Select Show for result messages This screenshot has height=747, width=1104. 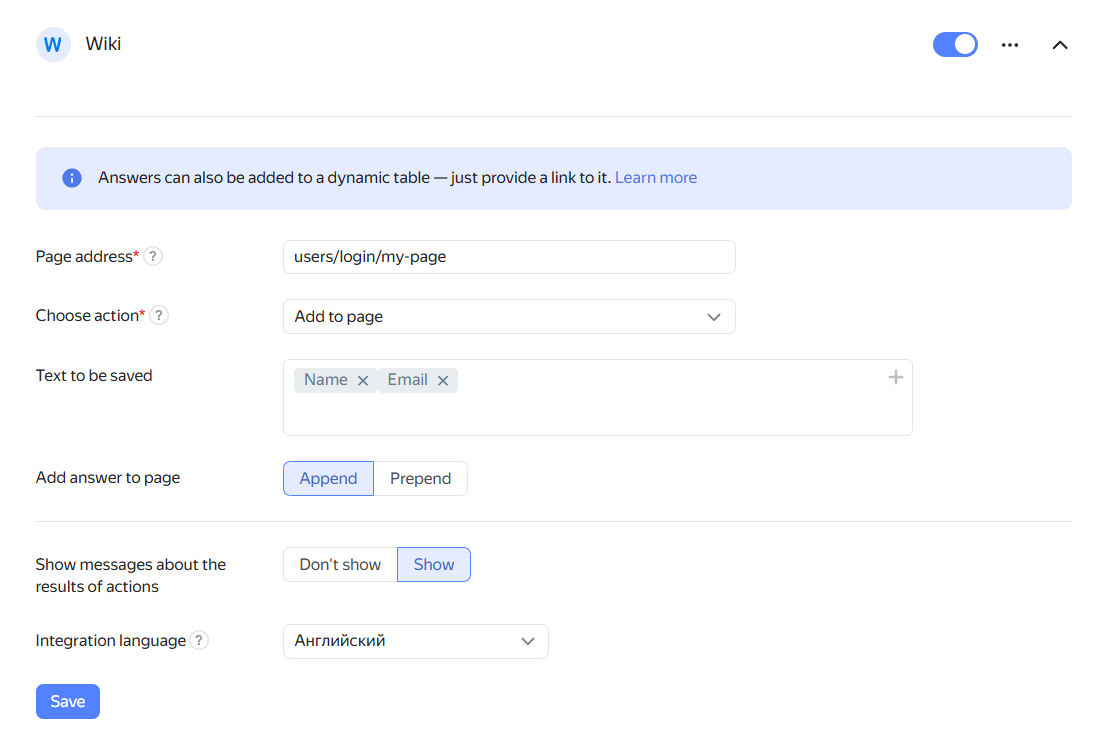pos(434,564)
